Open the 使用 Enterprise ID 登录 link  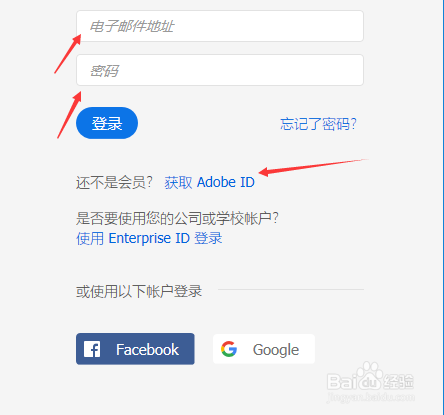click(149, 238)
